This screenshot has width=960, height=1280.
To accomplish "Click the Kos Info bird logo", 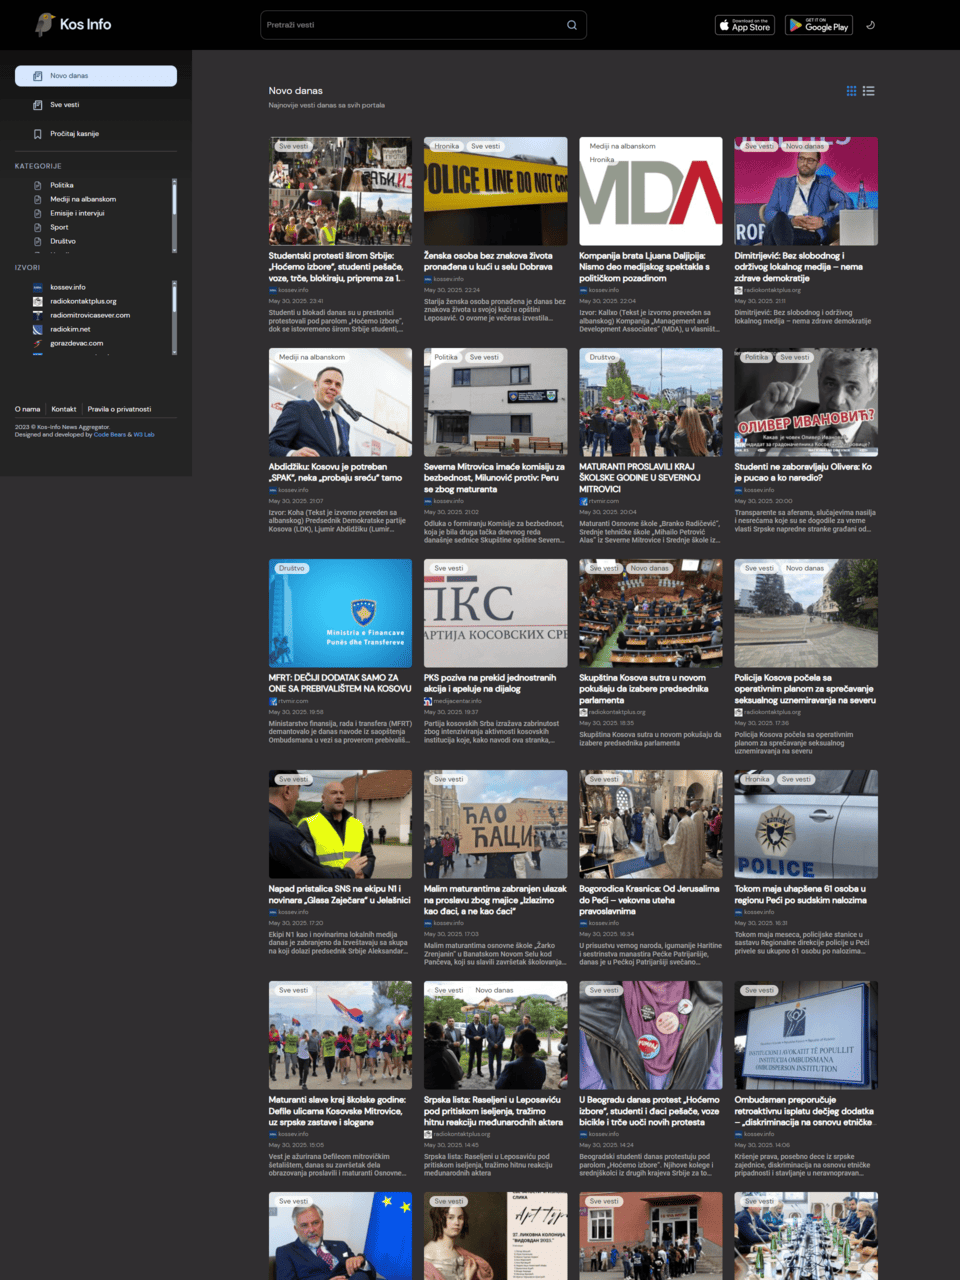I will coord(45,24).
